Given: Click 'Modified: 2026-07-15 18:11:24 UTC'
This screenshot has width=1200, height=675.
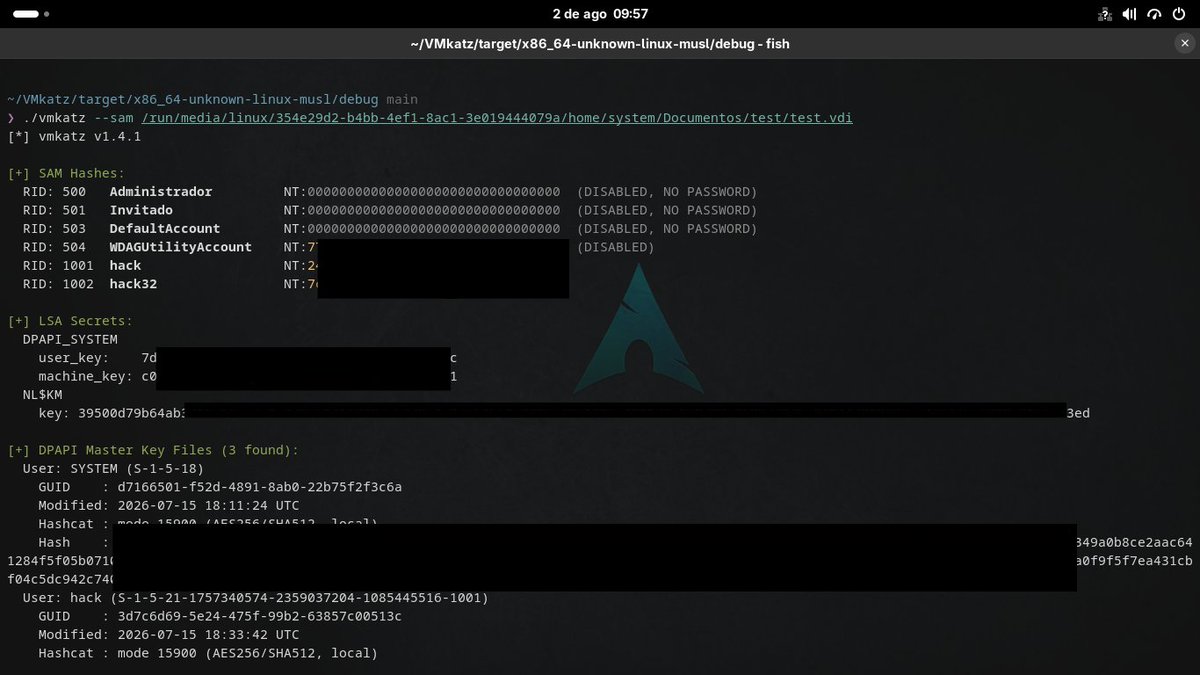Looking at the screenshot, I should pos(168,505).
